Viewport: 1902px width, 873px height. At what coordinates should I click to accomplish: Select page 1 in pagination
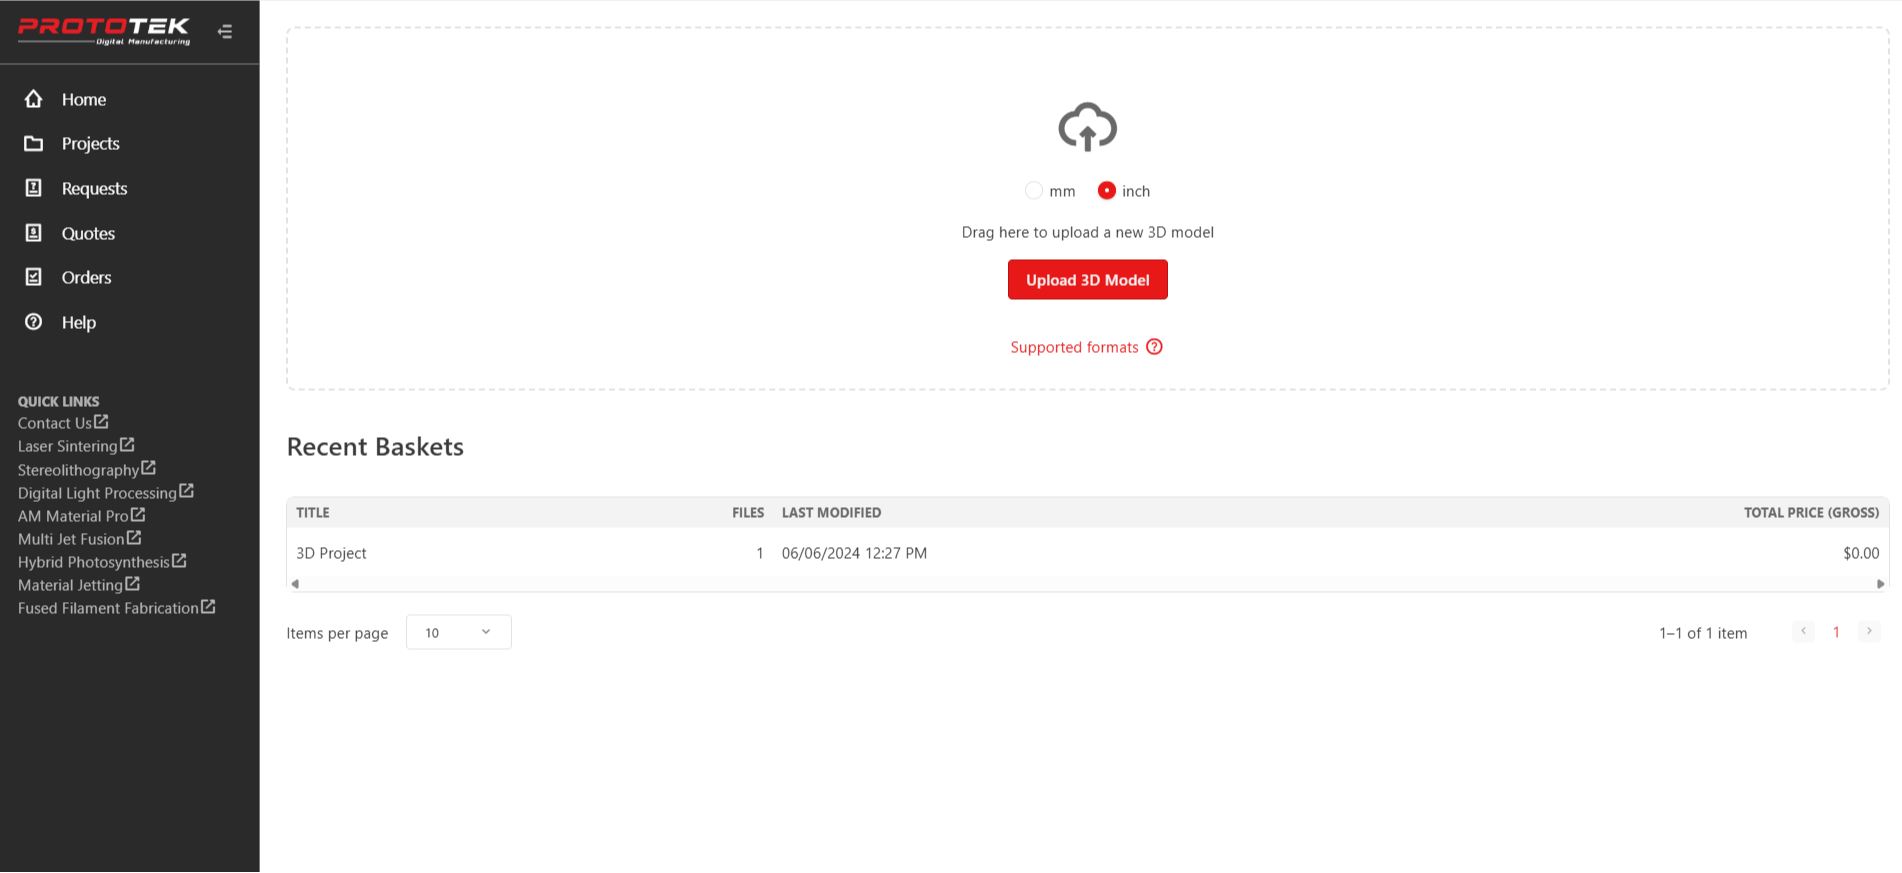(x=1836, y=632)
